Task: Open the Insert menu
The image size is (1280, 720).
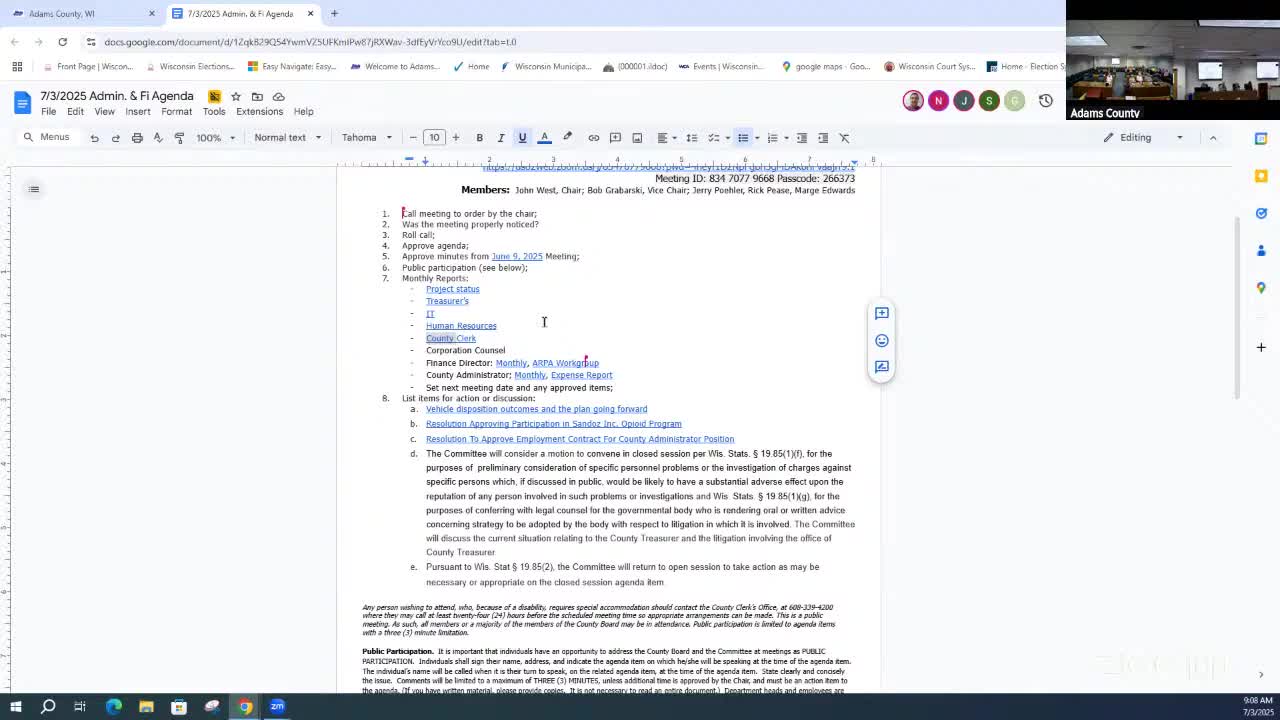Action: (137, 112)
